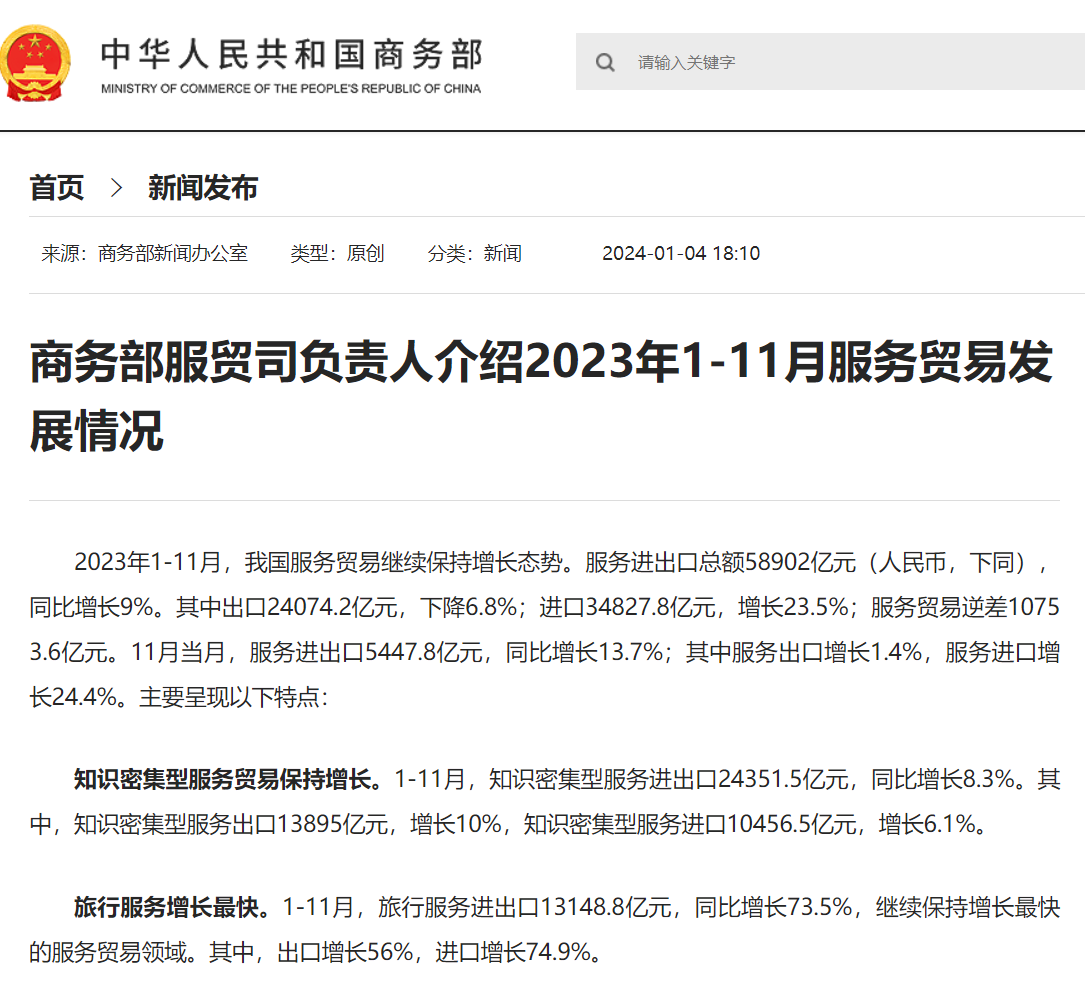
Task: Click the 2024-01-04 18:10 publish timestamp
Action: tap(681, 253)
